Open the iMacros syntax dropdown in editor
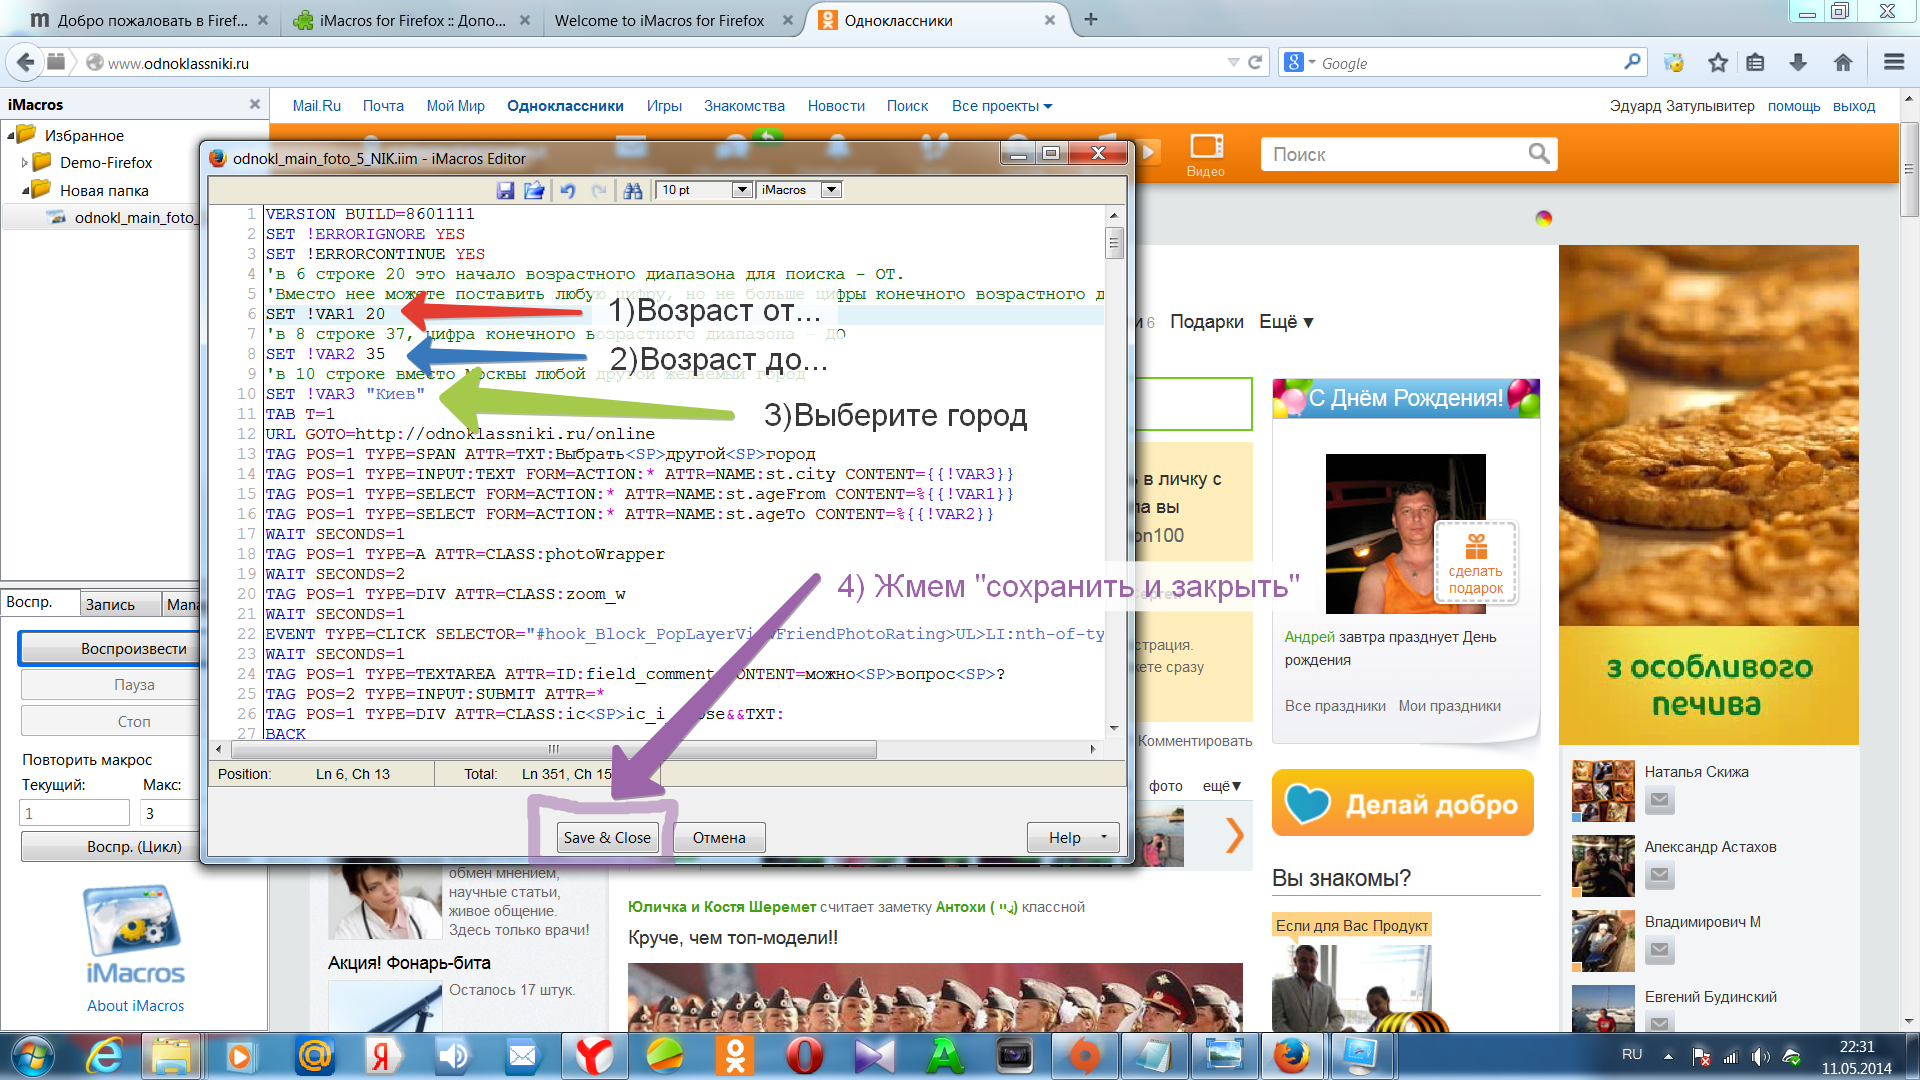This screenshot has width=1920, height=1080. pyautogui.click(x=831, y=190)
